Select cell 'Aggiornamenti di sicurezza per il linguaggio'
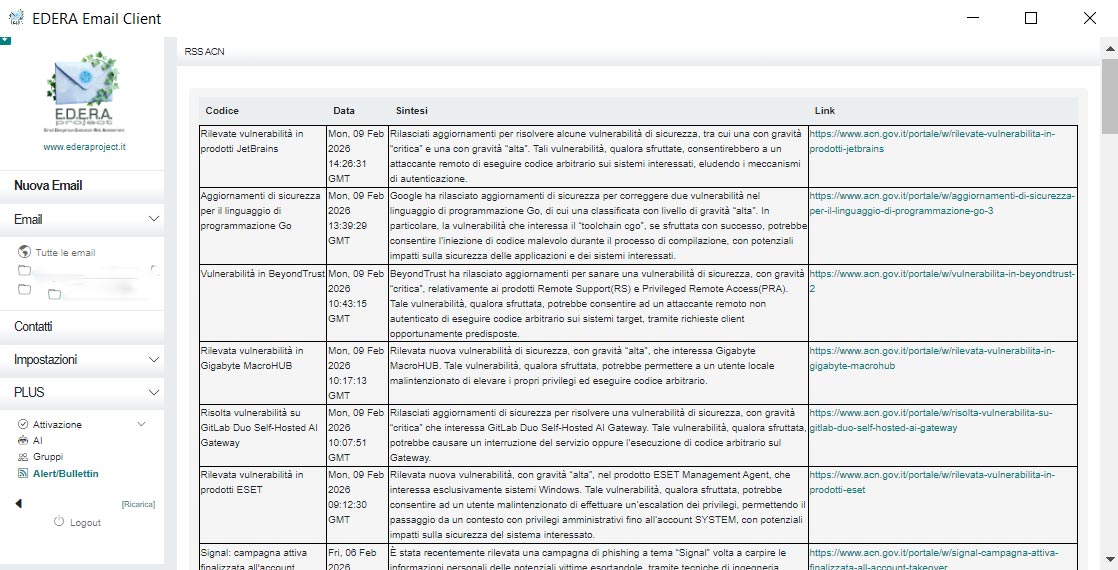Screen dimensions: 1118x570 pyautogui.click(x=263, y=226)
